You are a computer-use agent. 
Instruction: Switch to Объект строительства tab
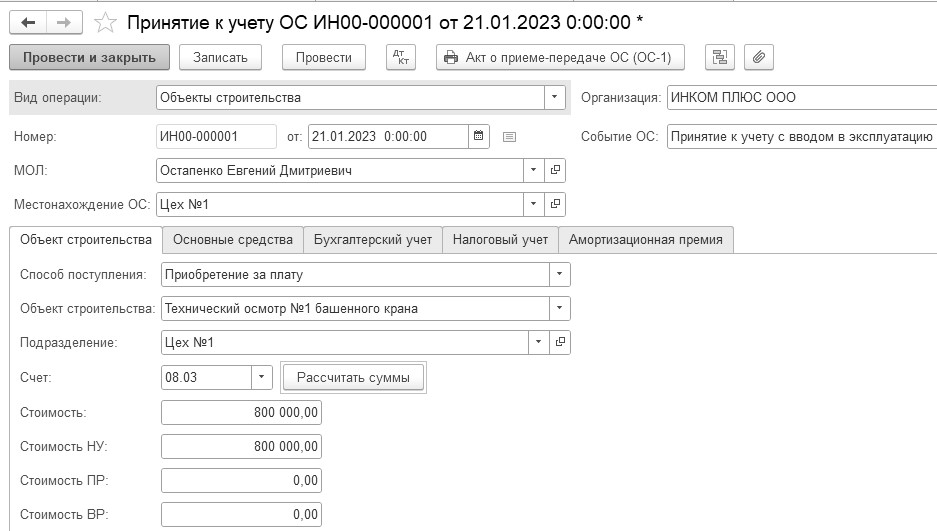[86, 240]
